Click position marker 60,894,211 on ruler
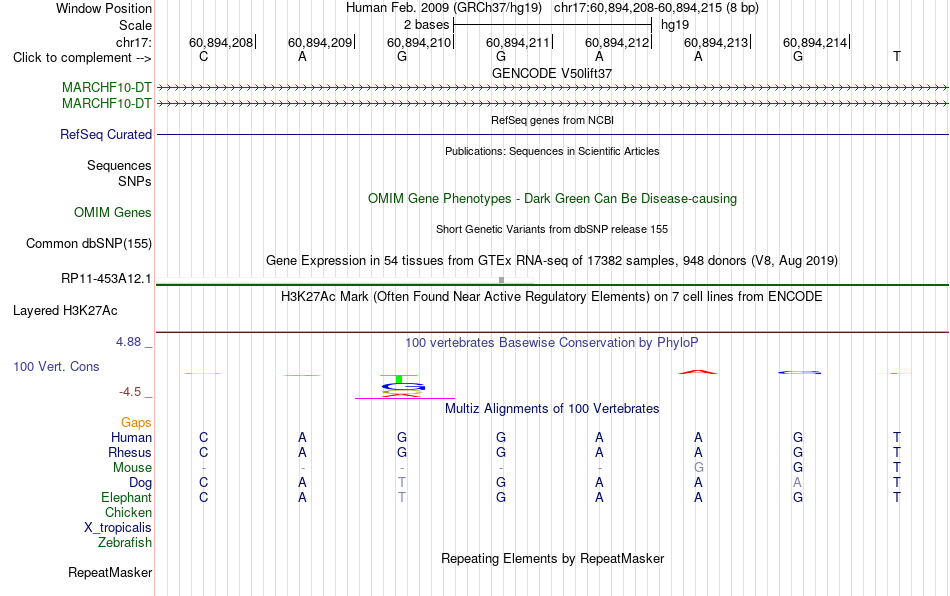 click(519, 42)
